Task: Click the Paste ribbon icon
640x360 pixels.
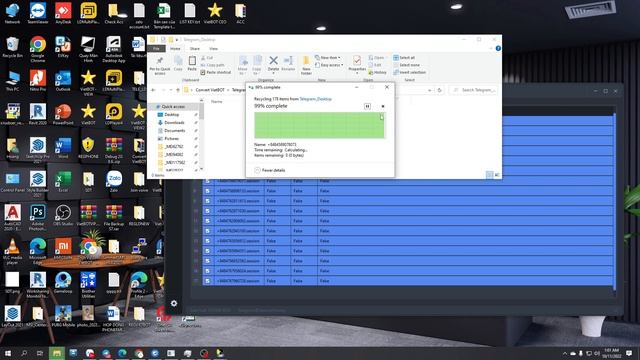Action: tap(192, 64)
